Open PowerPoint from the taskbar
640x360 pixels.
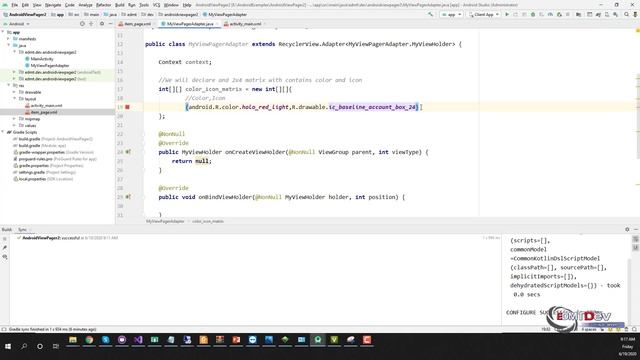tap(236, 340)
